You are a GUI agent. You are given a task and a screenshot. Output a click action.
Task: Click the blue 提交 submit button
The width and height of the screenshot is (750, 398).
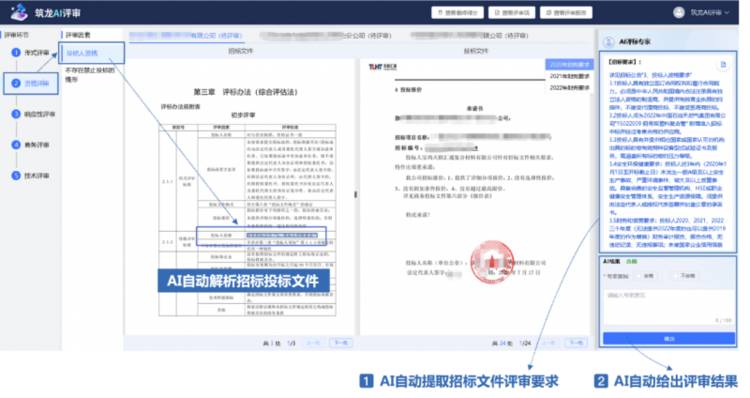[x=669, y=339]
